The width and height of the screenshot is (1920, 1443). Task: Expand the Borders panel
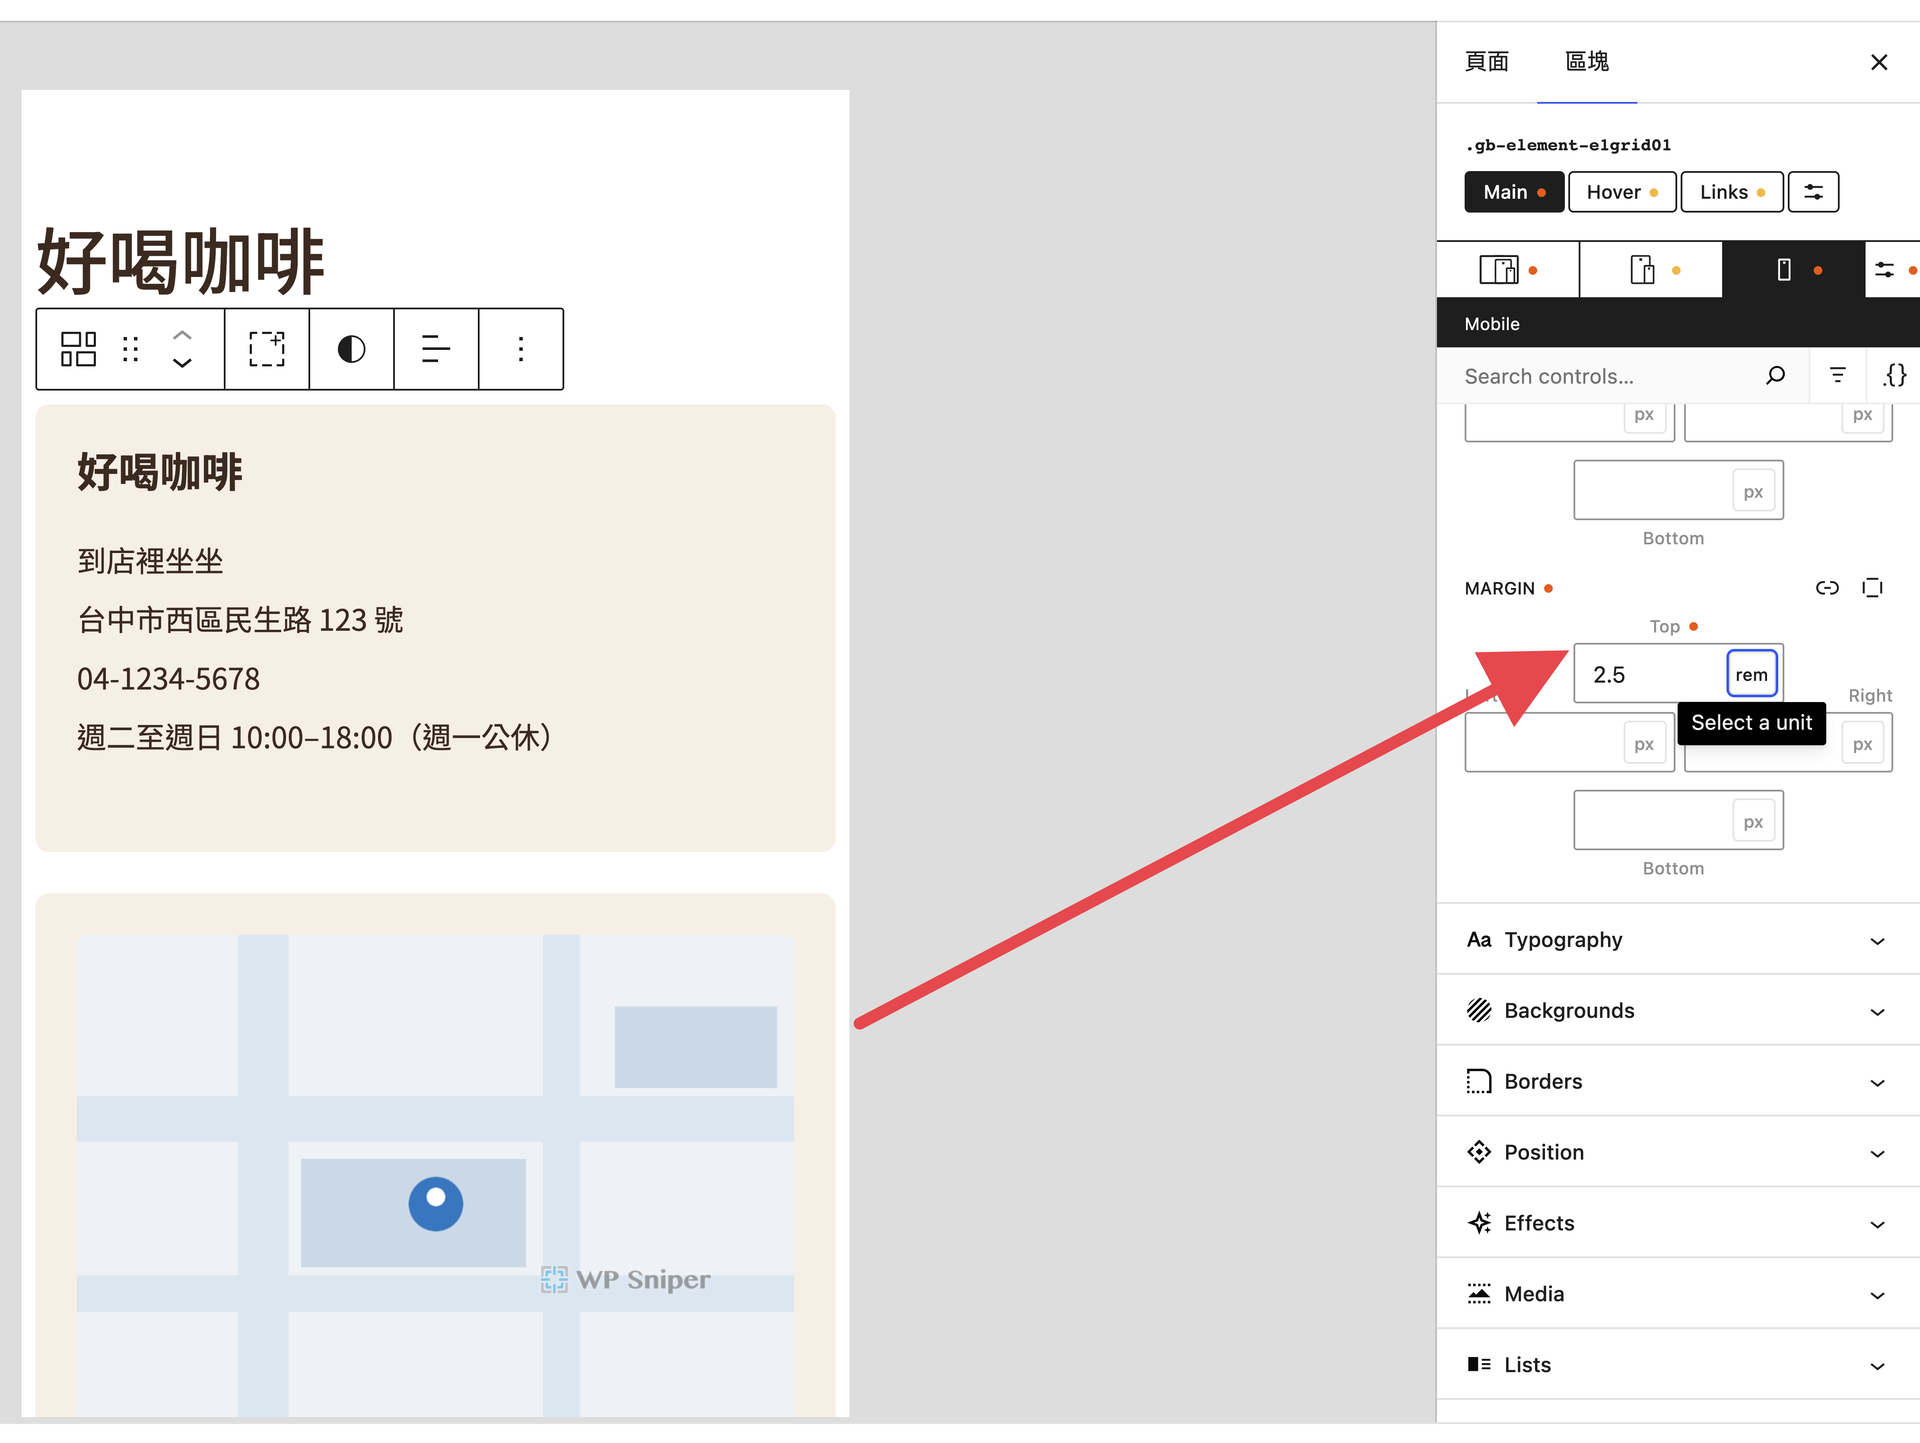[x=1678, y=1082]
